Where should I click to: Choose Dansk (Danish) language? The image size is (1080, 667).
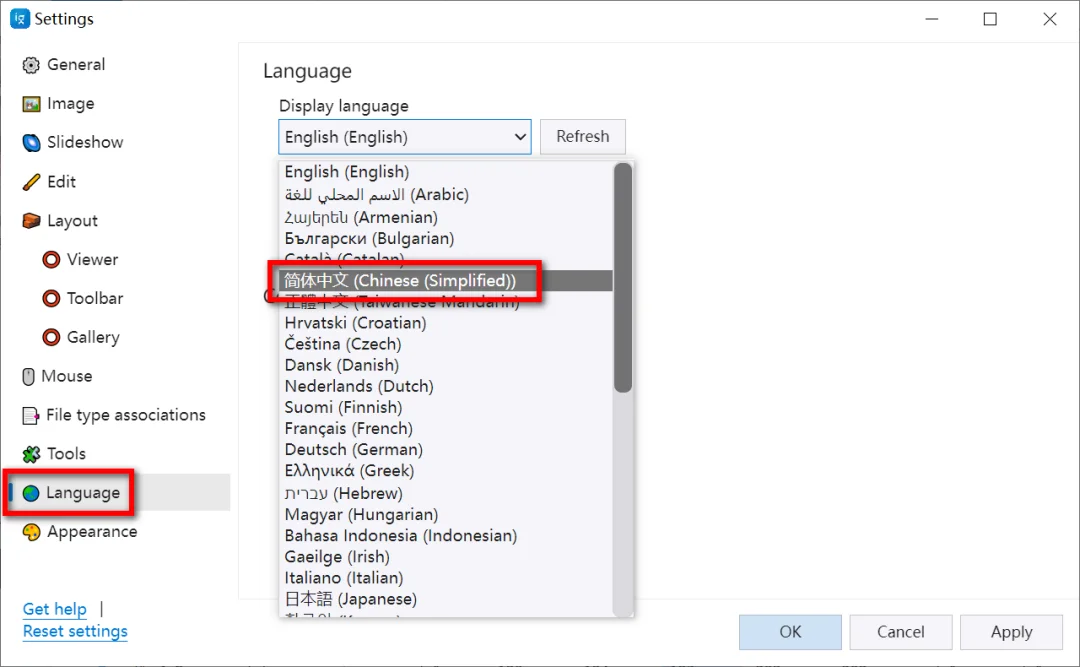pyautogui.click(x=446, y=365)
